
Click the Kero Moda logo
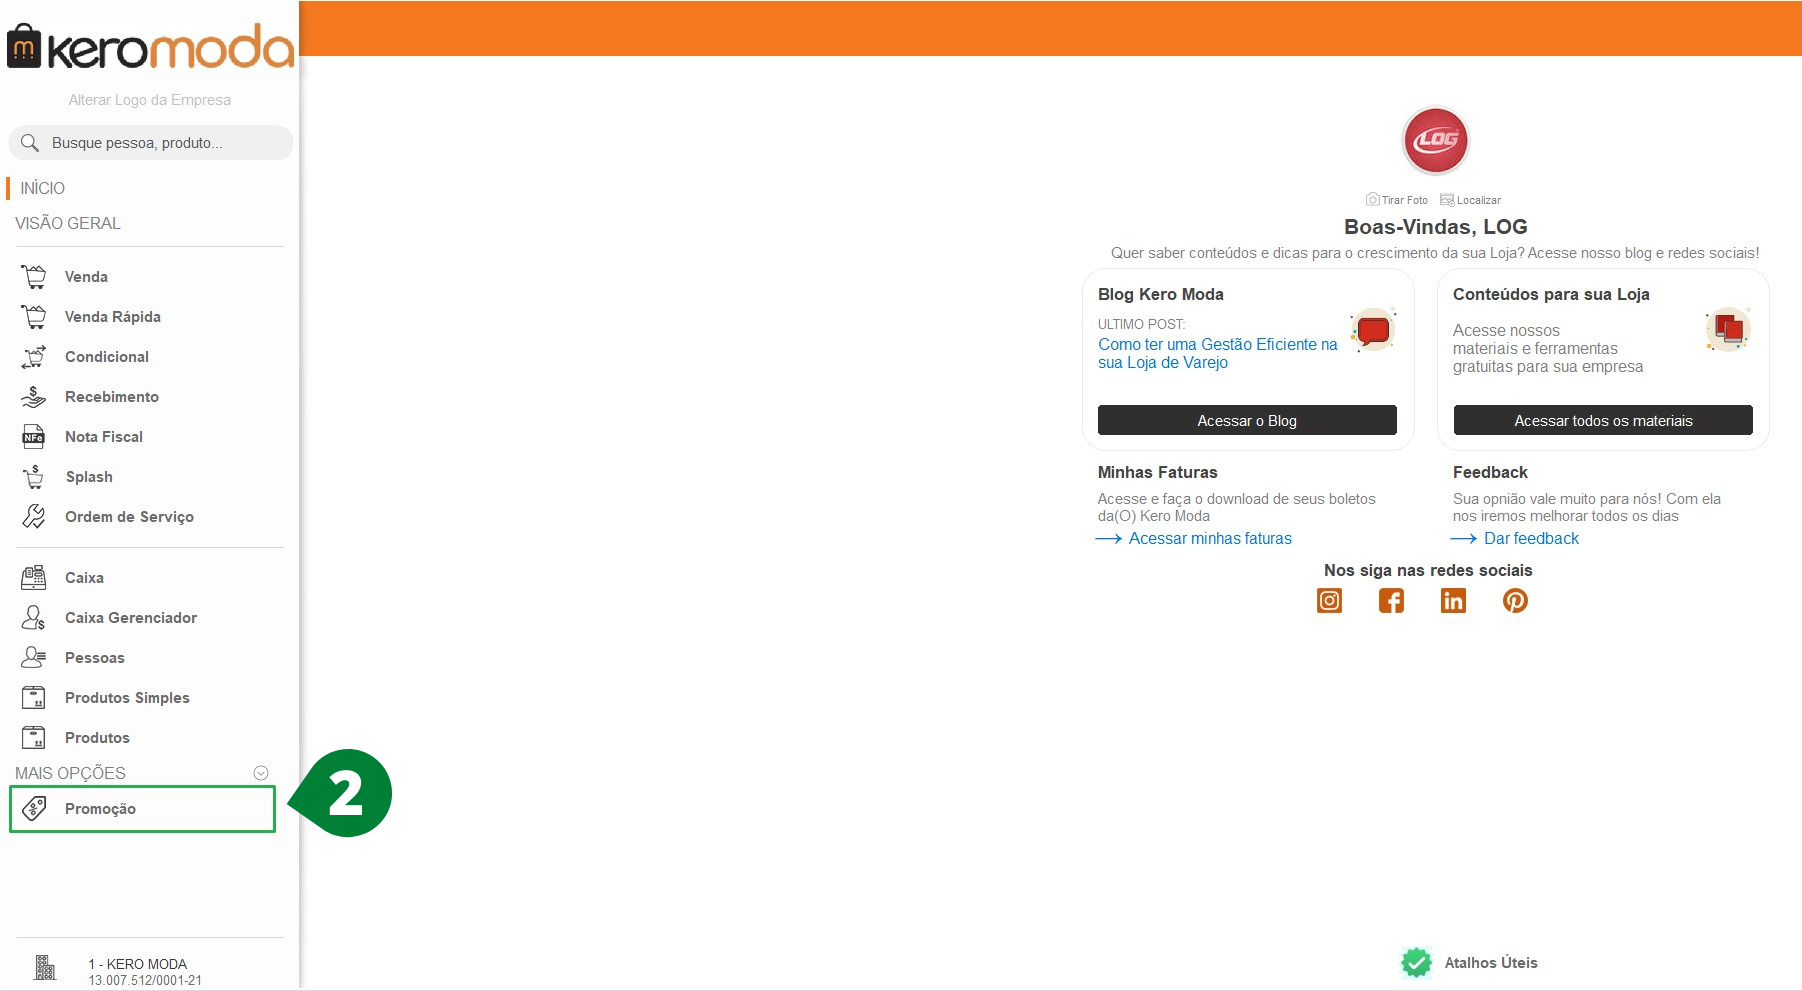click(x=150, y=47)
